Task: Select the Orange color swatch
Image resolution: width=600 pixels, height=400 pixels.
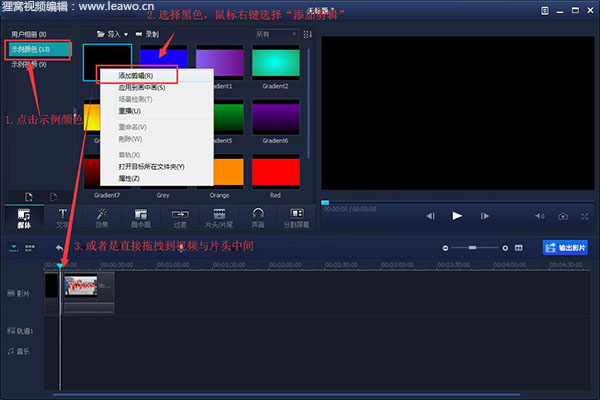Action: (228, 172)
